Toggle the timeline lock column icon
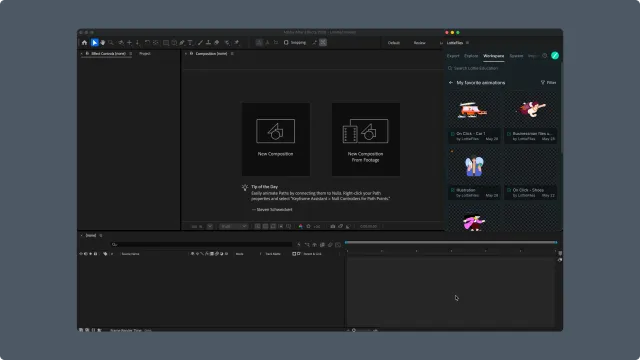The height and width of the screenshot is (360, 640). pos(96,254)
